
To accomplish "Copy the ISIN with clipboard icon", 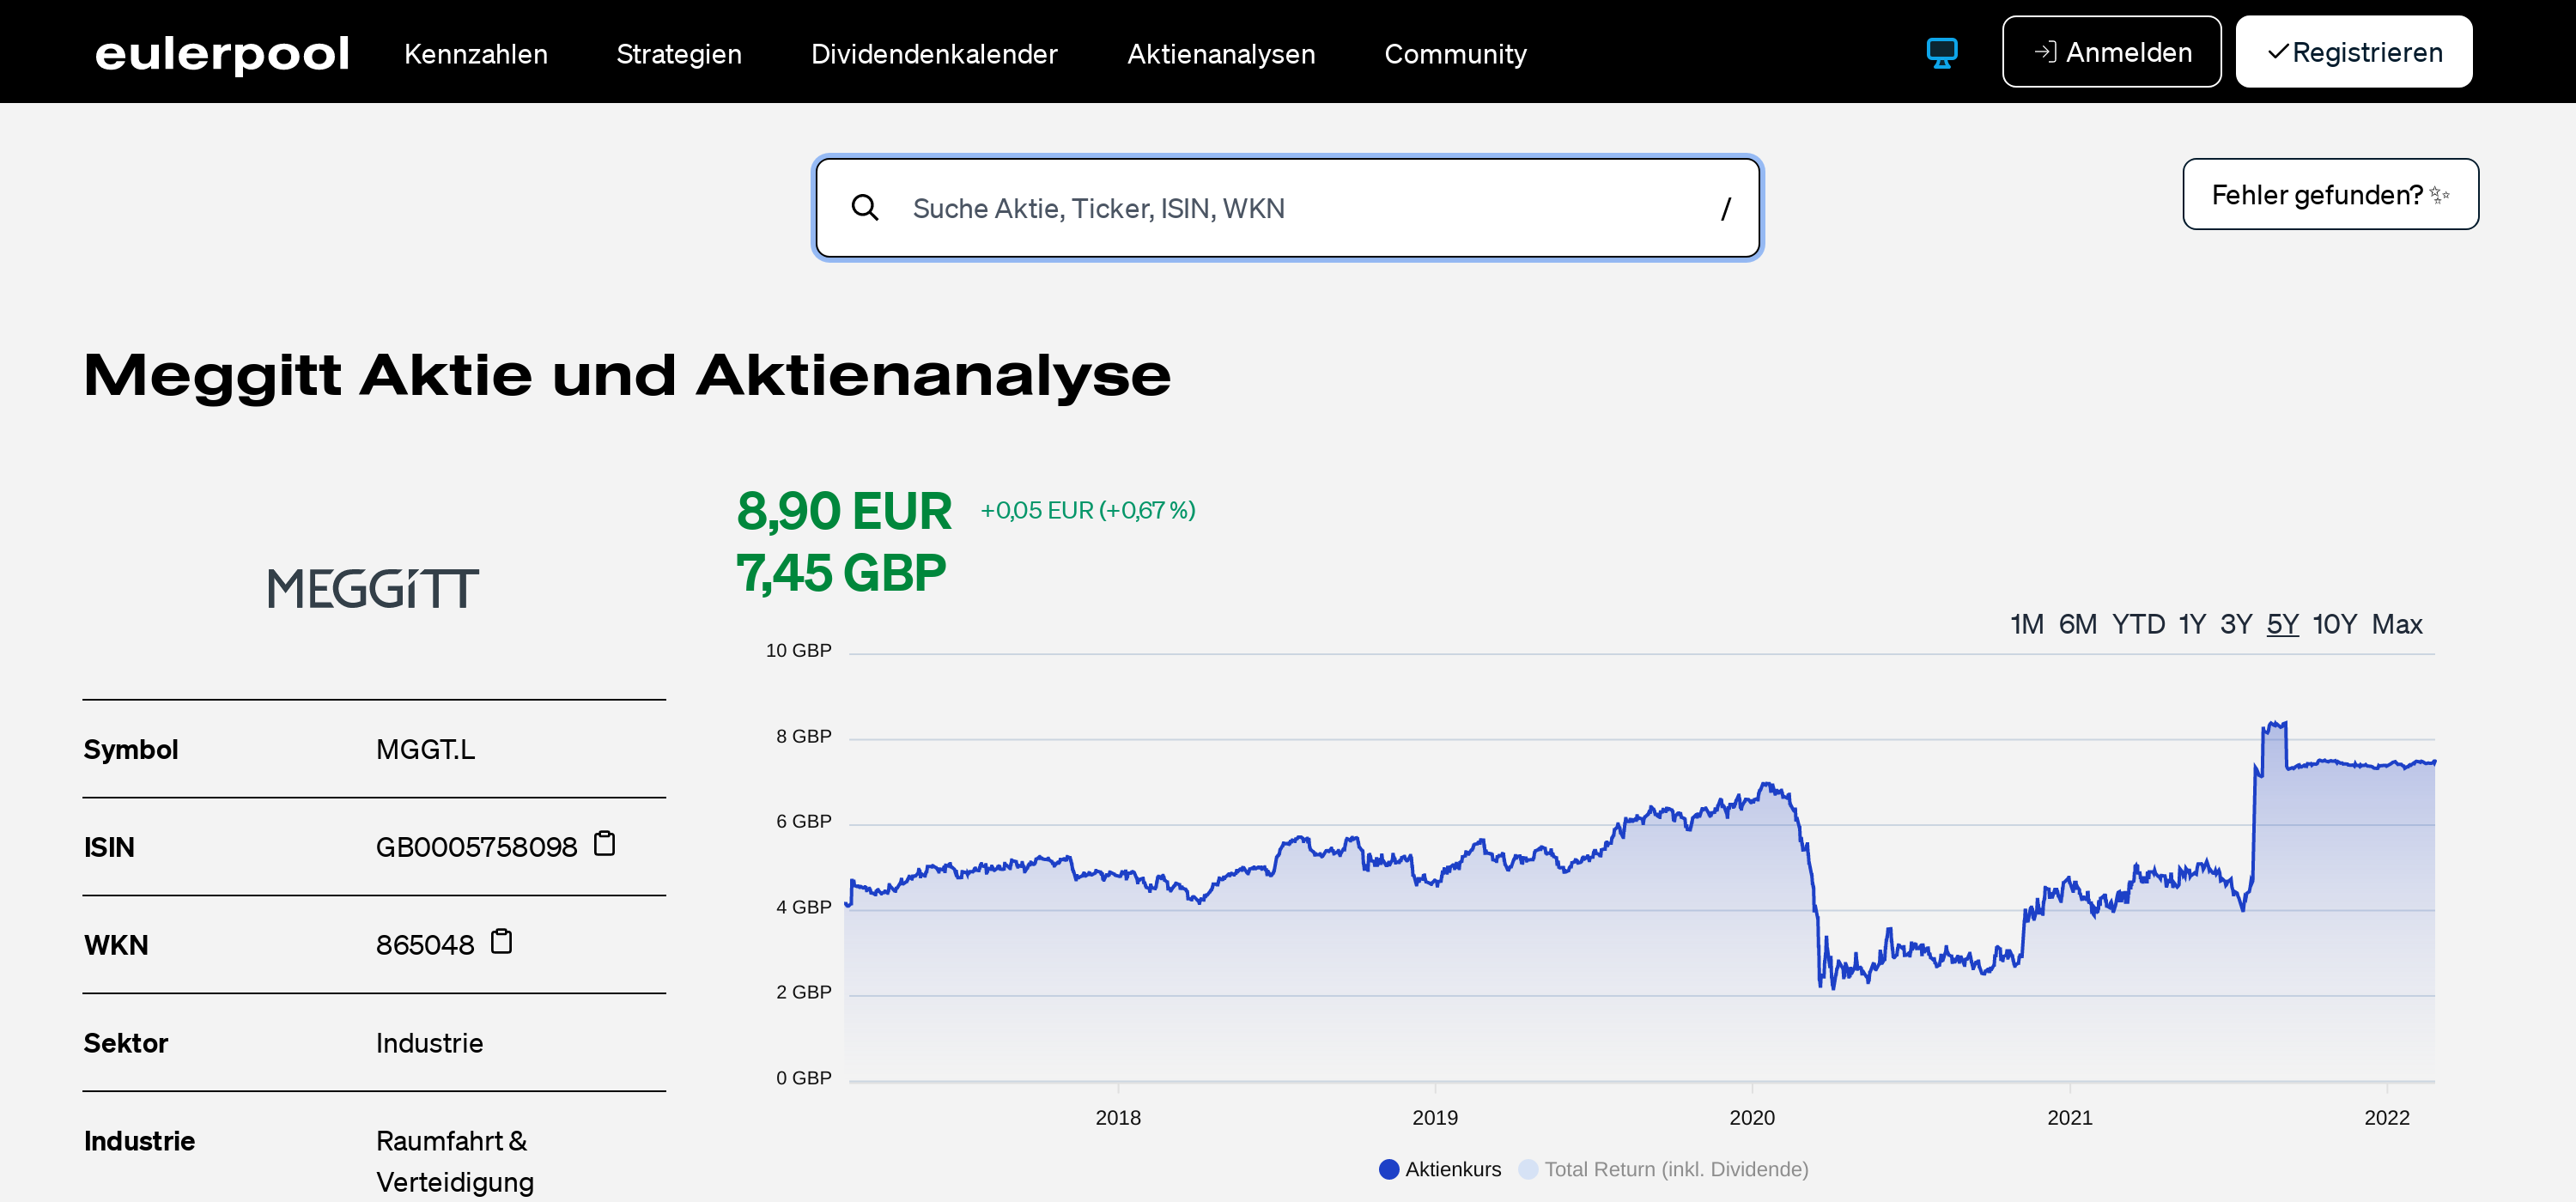I will 604,844.
